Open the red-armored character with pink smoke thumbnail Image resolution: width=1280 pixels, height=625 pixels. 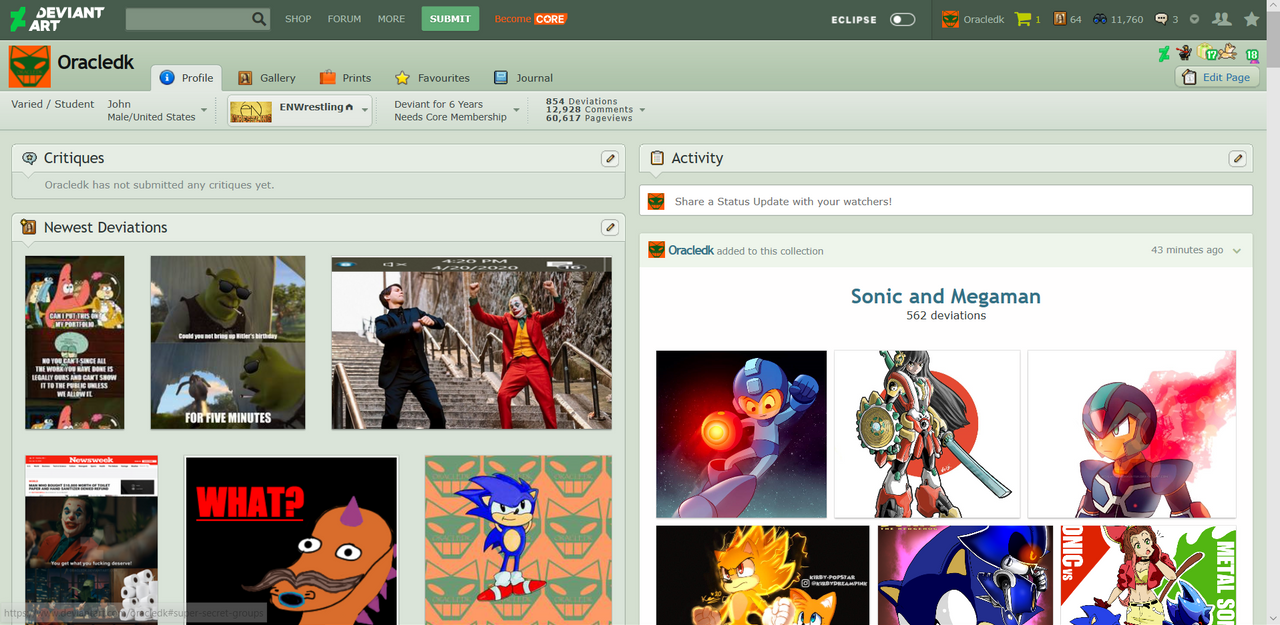1132,434
